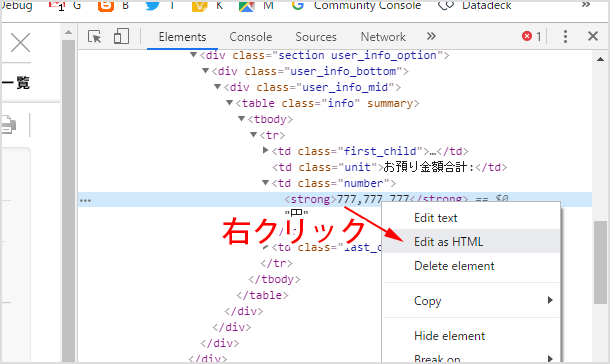Click the page scrollbar up arrow
This screenshot has width=610, height=364.
[x=68, y=32]
